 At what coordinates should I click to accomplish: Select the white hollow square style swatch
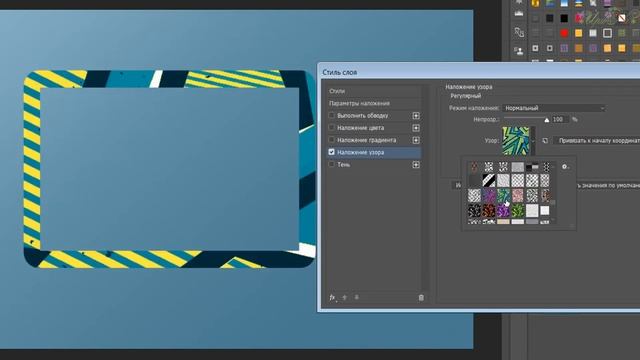(x=607, y=33)
